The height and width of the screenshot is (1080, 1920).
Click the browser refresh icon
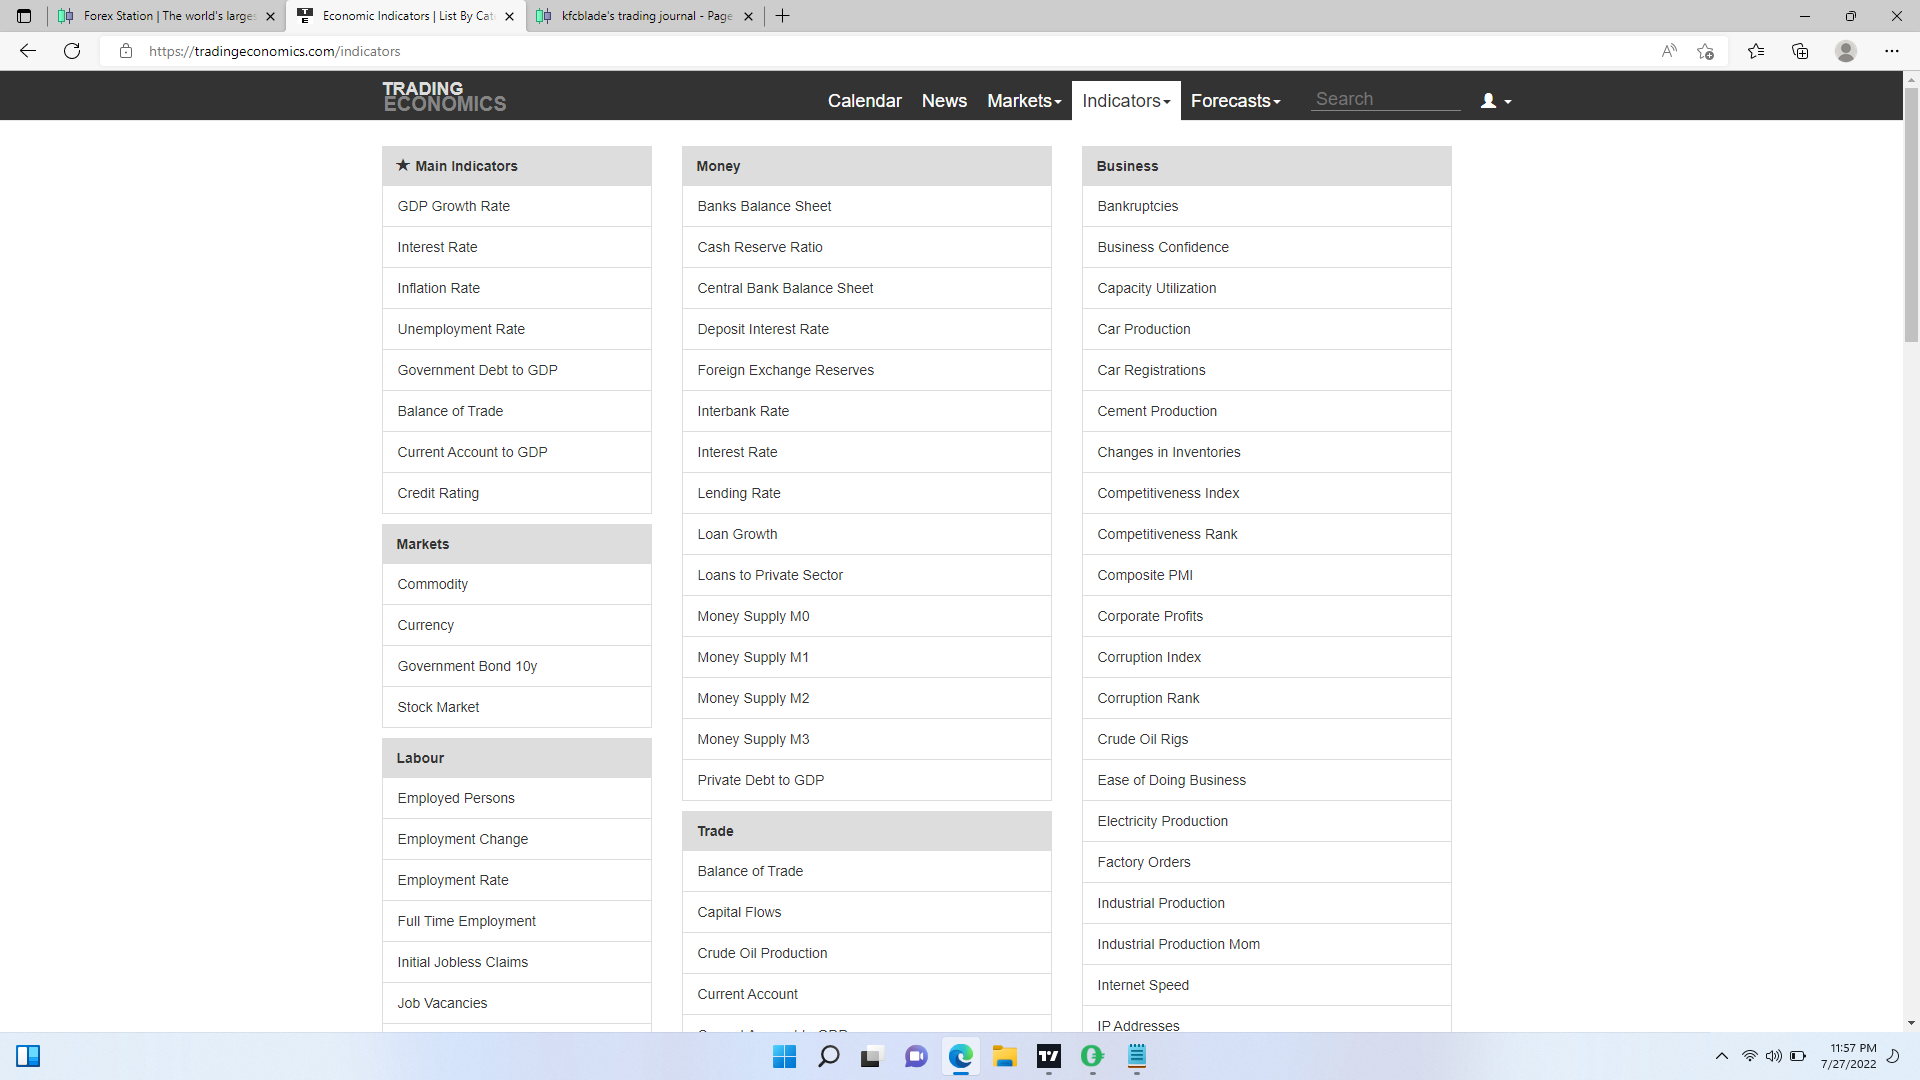pyautogui.click(x=72, y=51)
